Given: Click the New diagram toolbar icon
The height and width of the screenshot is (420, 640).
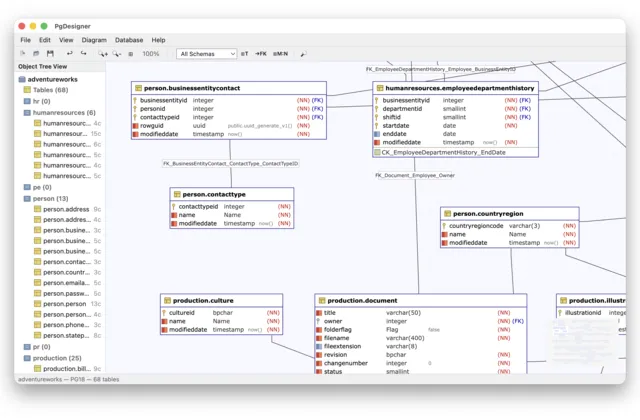Looking at the screenshot, I should [23, 53].
